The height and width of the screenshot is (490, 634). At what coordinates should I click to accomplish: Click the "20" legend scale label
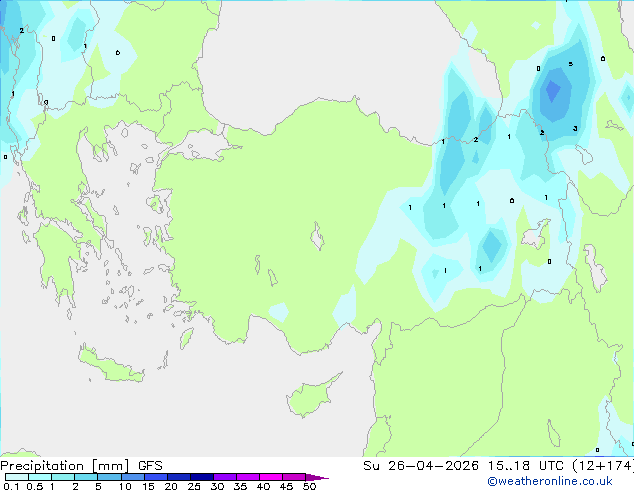(x=171, y=486)
